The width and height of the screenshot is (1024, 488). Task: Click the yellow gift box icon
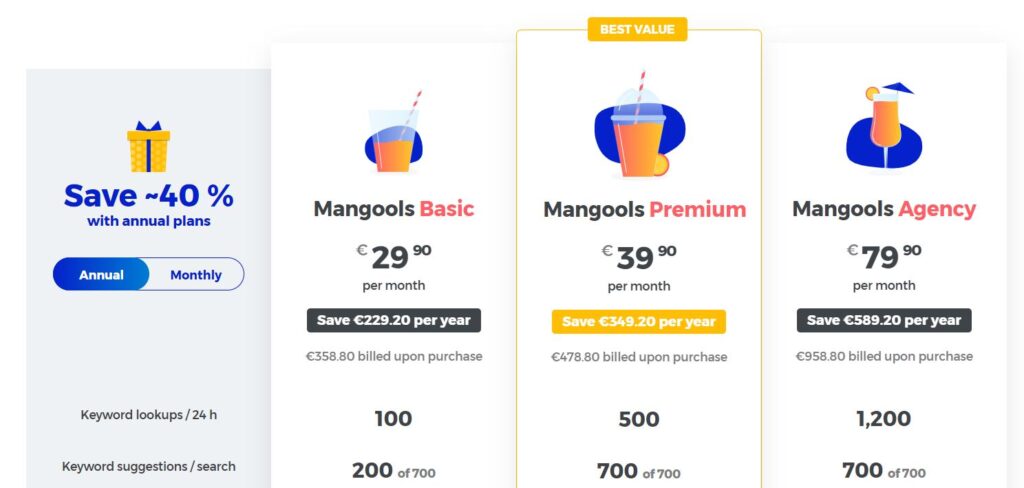(x=148, y=147)
